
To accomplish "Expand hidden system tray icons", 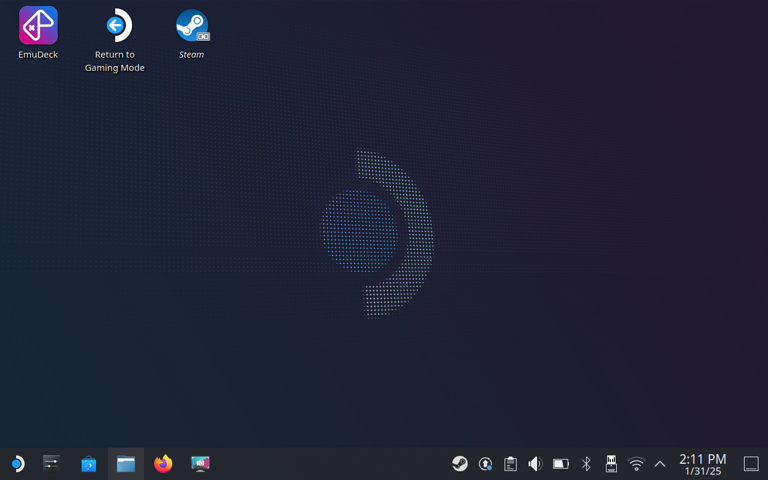I will [x=660, y=464].
